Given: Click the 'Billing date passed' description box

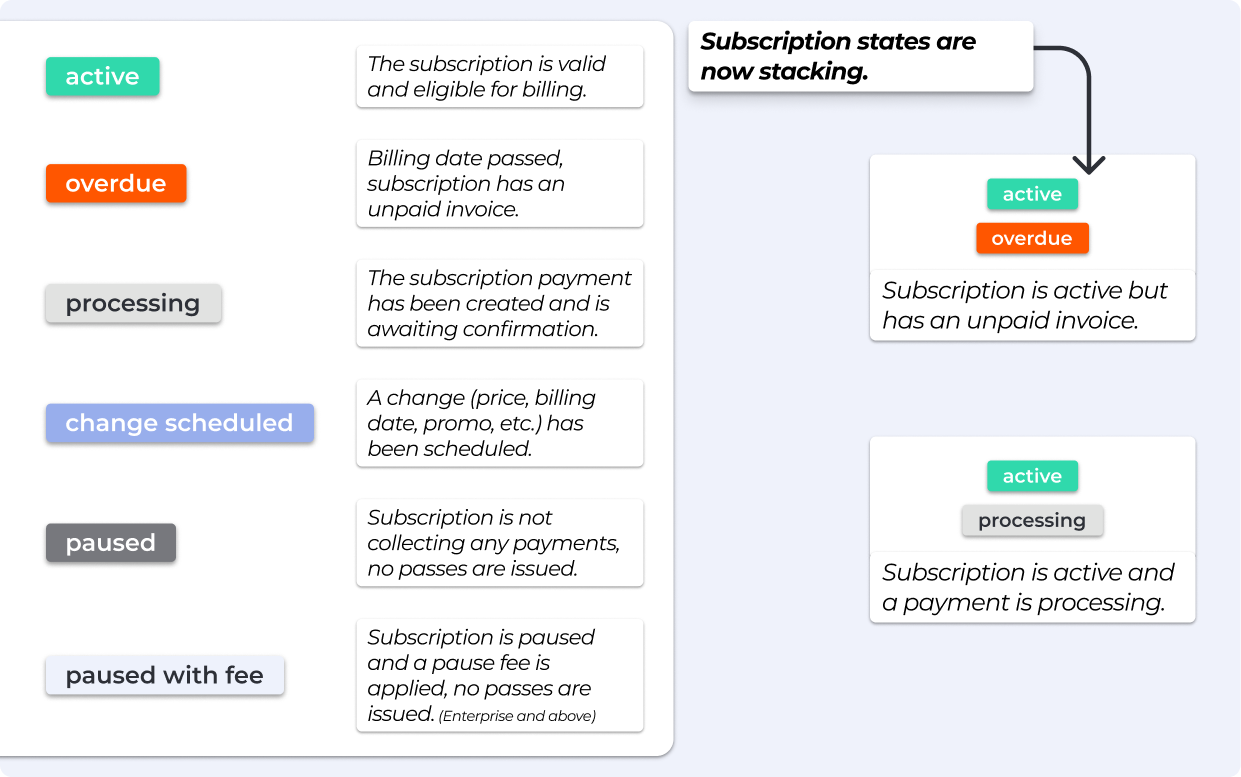Looking at the screenshot, I should (499, 184).
